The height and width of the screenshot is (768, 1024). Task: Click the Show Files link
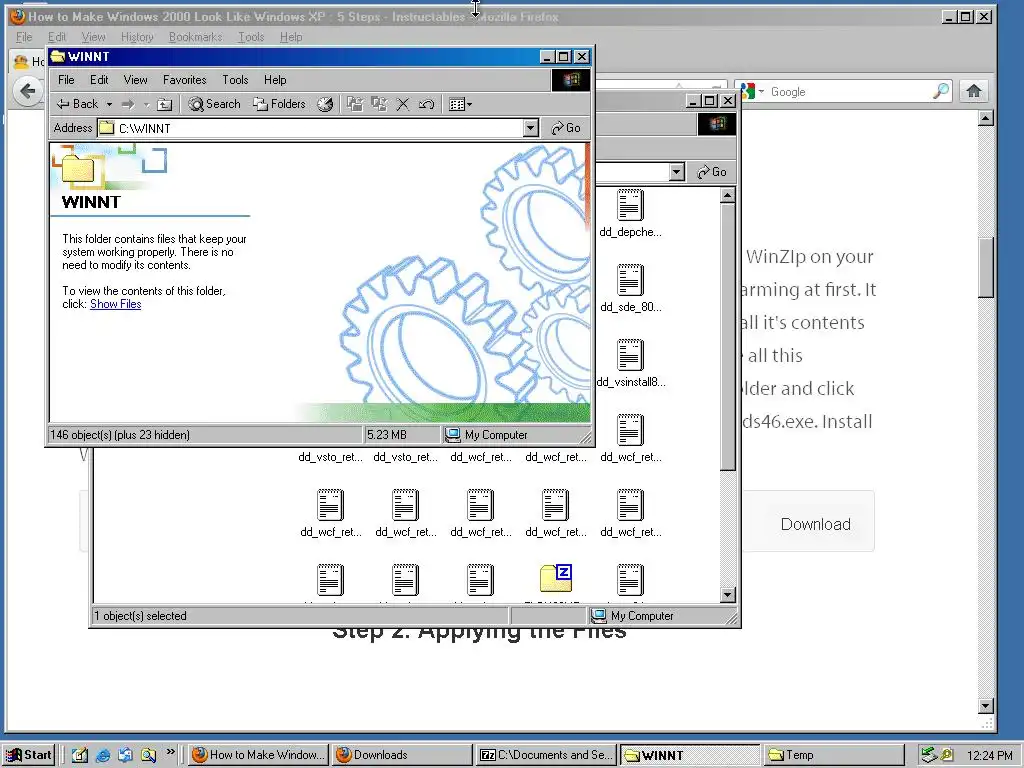(x=116, y=304)
